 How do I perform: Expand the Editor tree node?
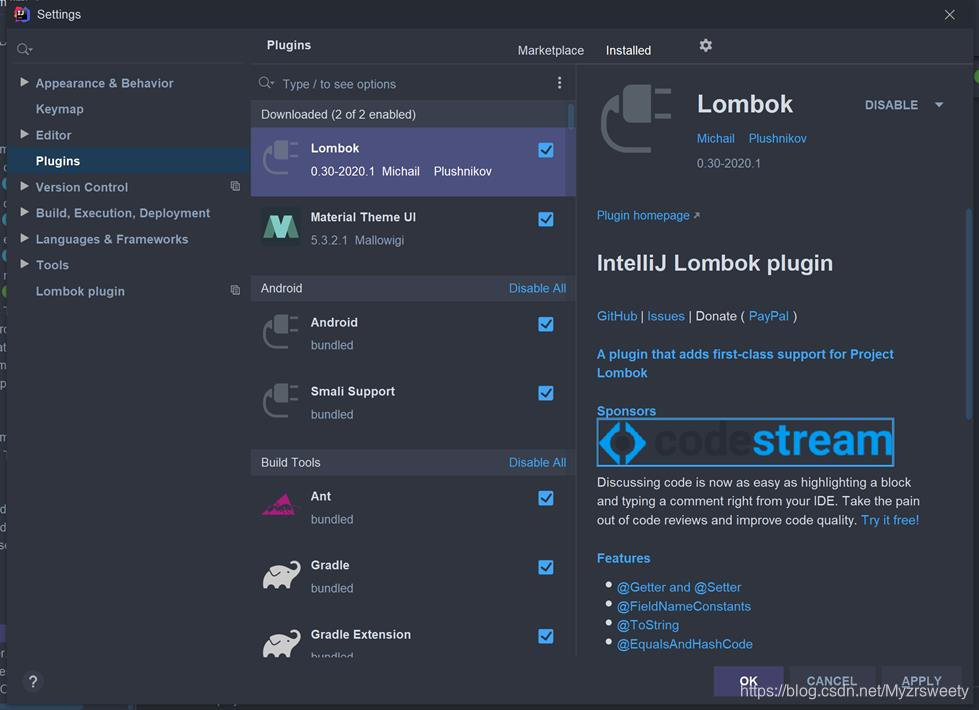[24, 134]
